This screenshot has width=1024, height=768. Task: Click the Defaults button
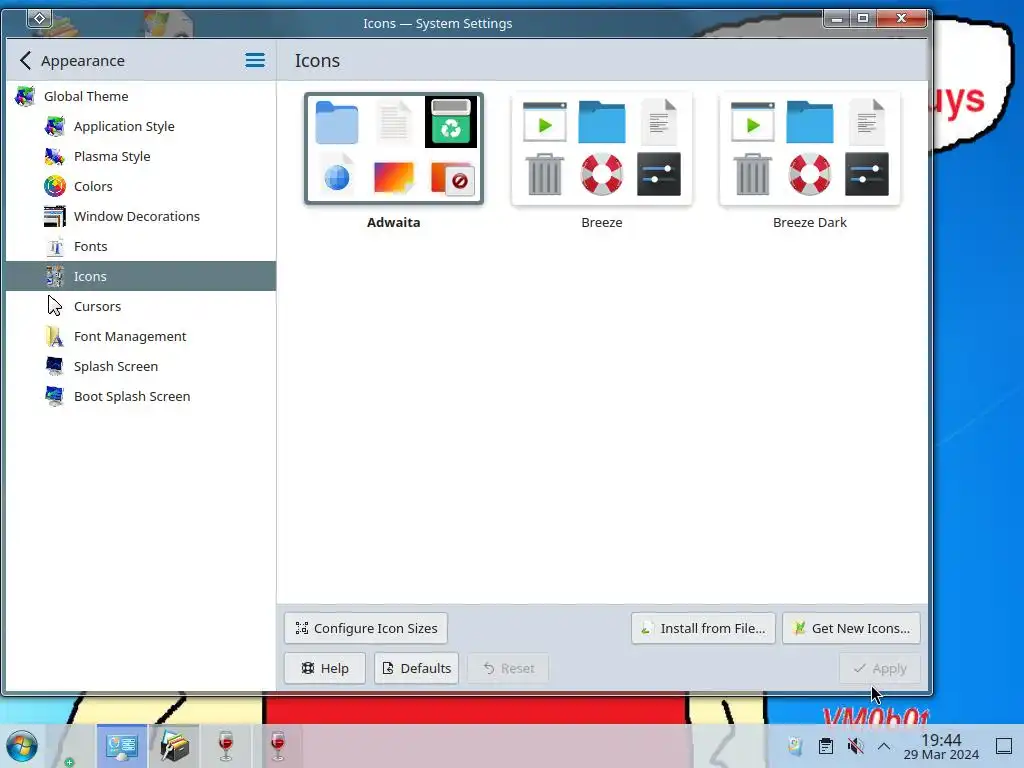[x=417, y=668]
